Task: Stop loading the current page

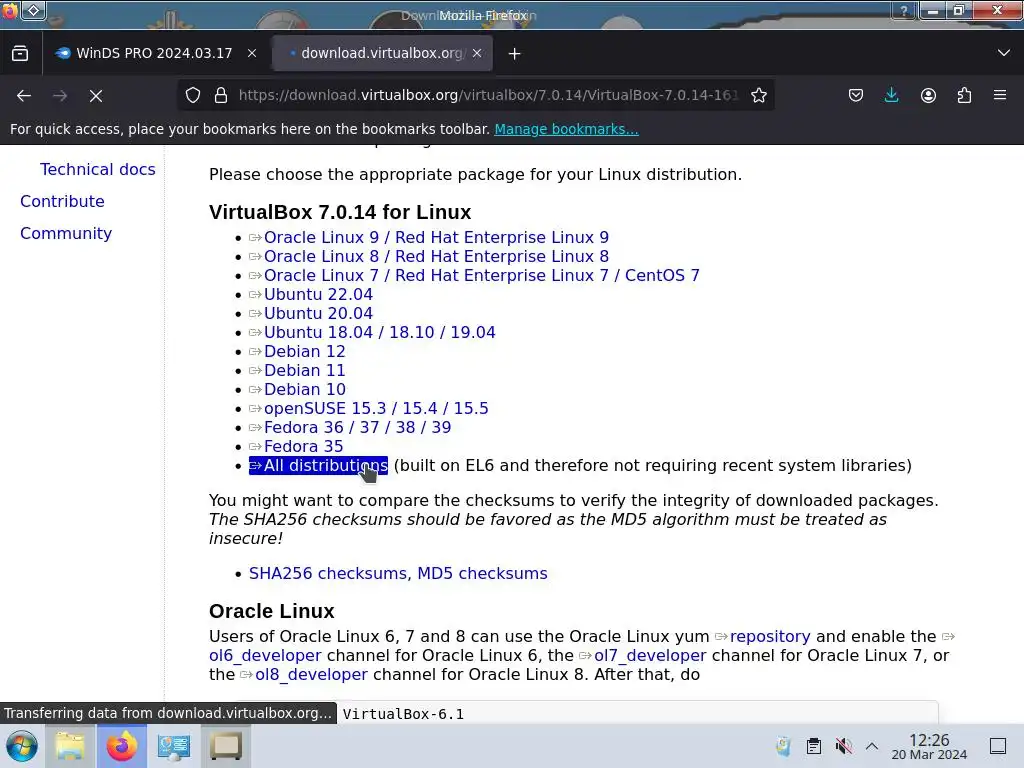Action: pos(96,96)
